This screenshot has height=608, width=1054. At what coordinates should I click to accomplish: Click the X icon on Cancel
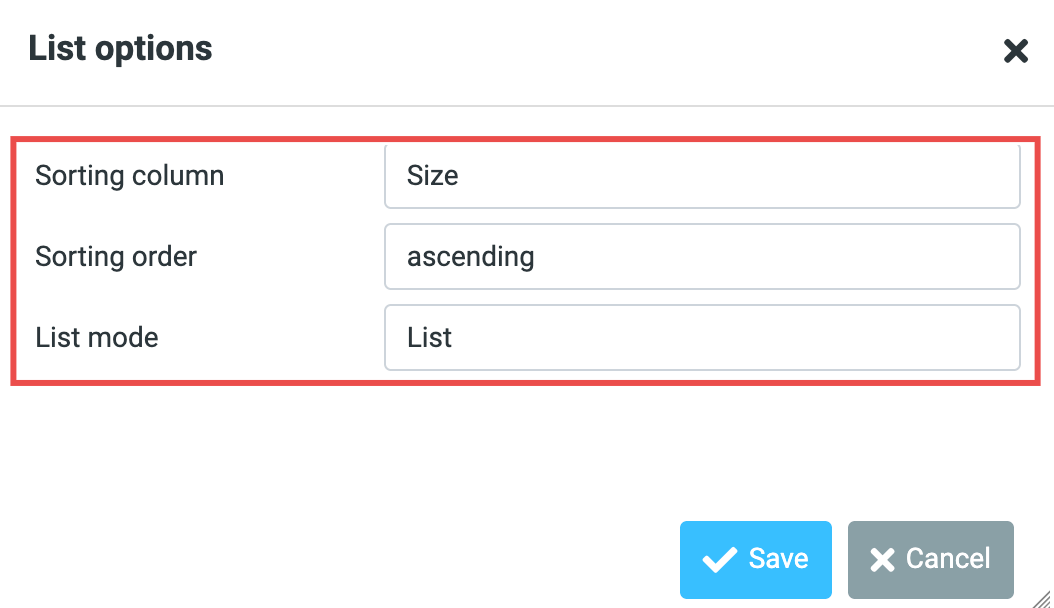tap(882, 559)
